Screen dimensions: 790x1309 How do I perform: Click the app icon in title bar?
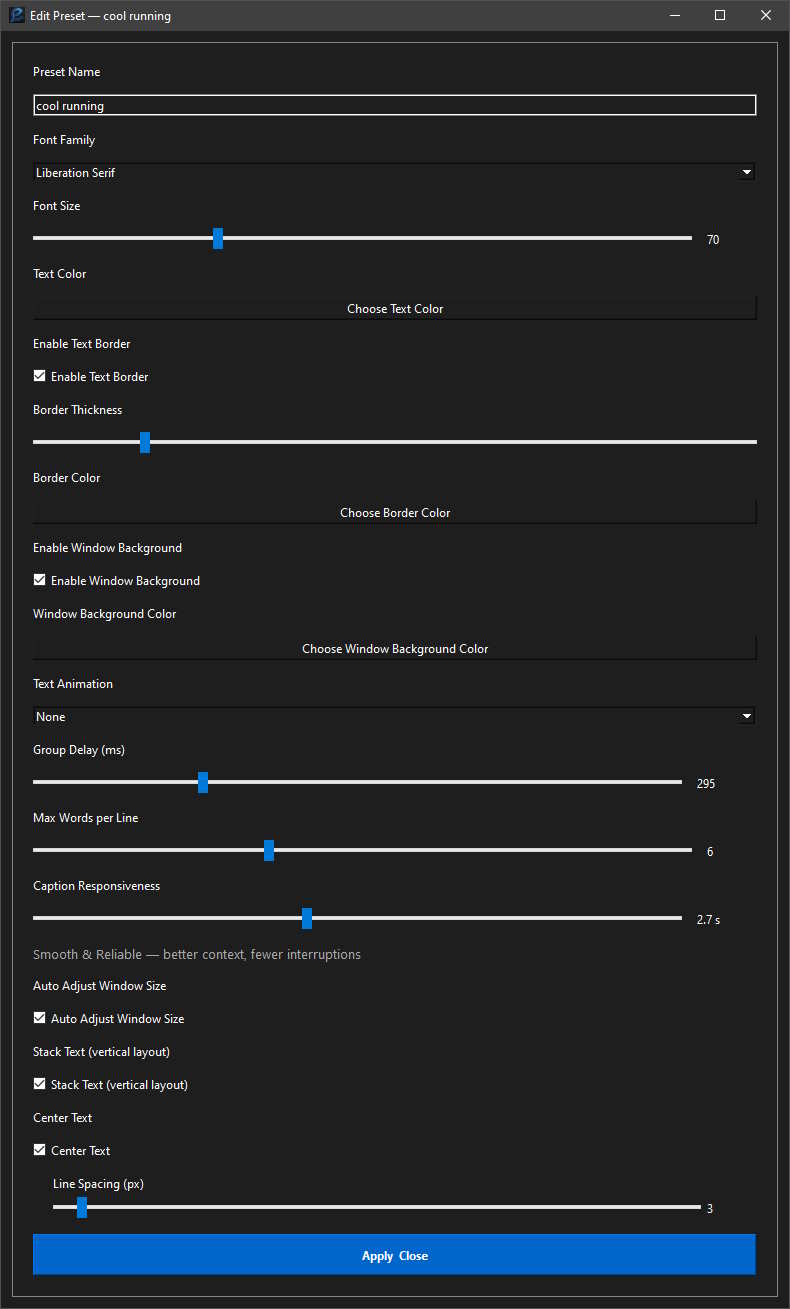17,15
